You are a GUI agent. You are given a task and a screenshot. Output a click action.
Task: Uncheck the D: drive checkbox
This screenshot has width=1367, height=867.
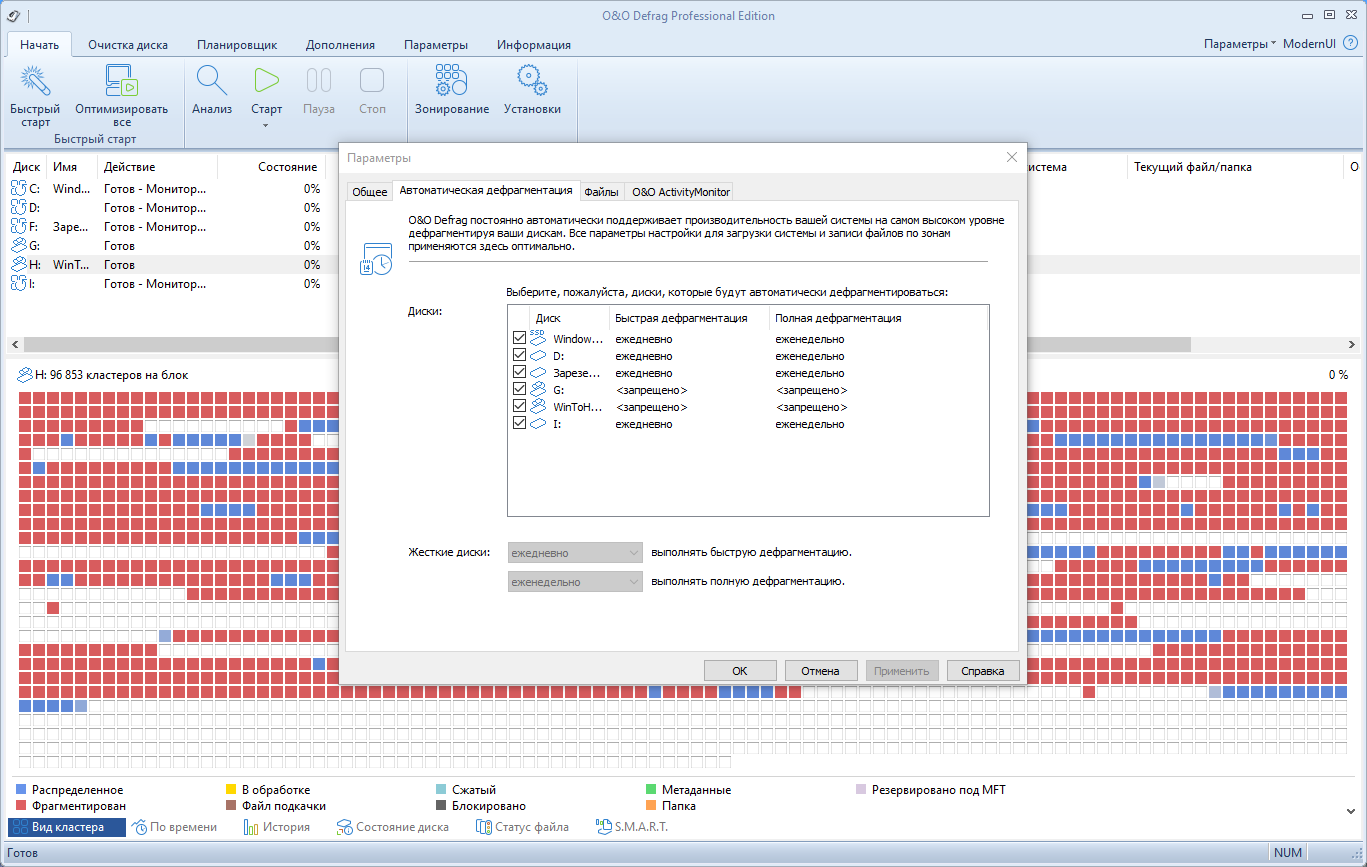click(x=519, y=356)
